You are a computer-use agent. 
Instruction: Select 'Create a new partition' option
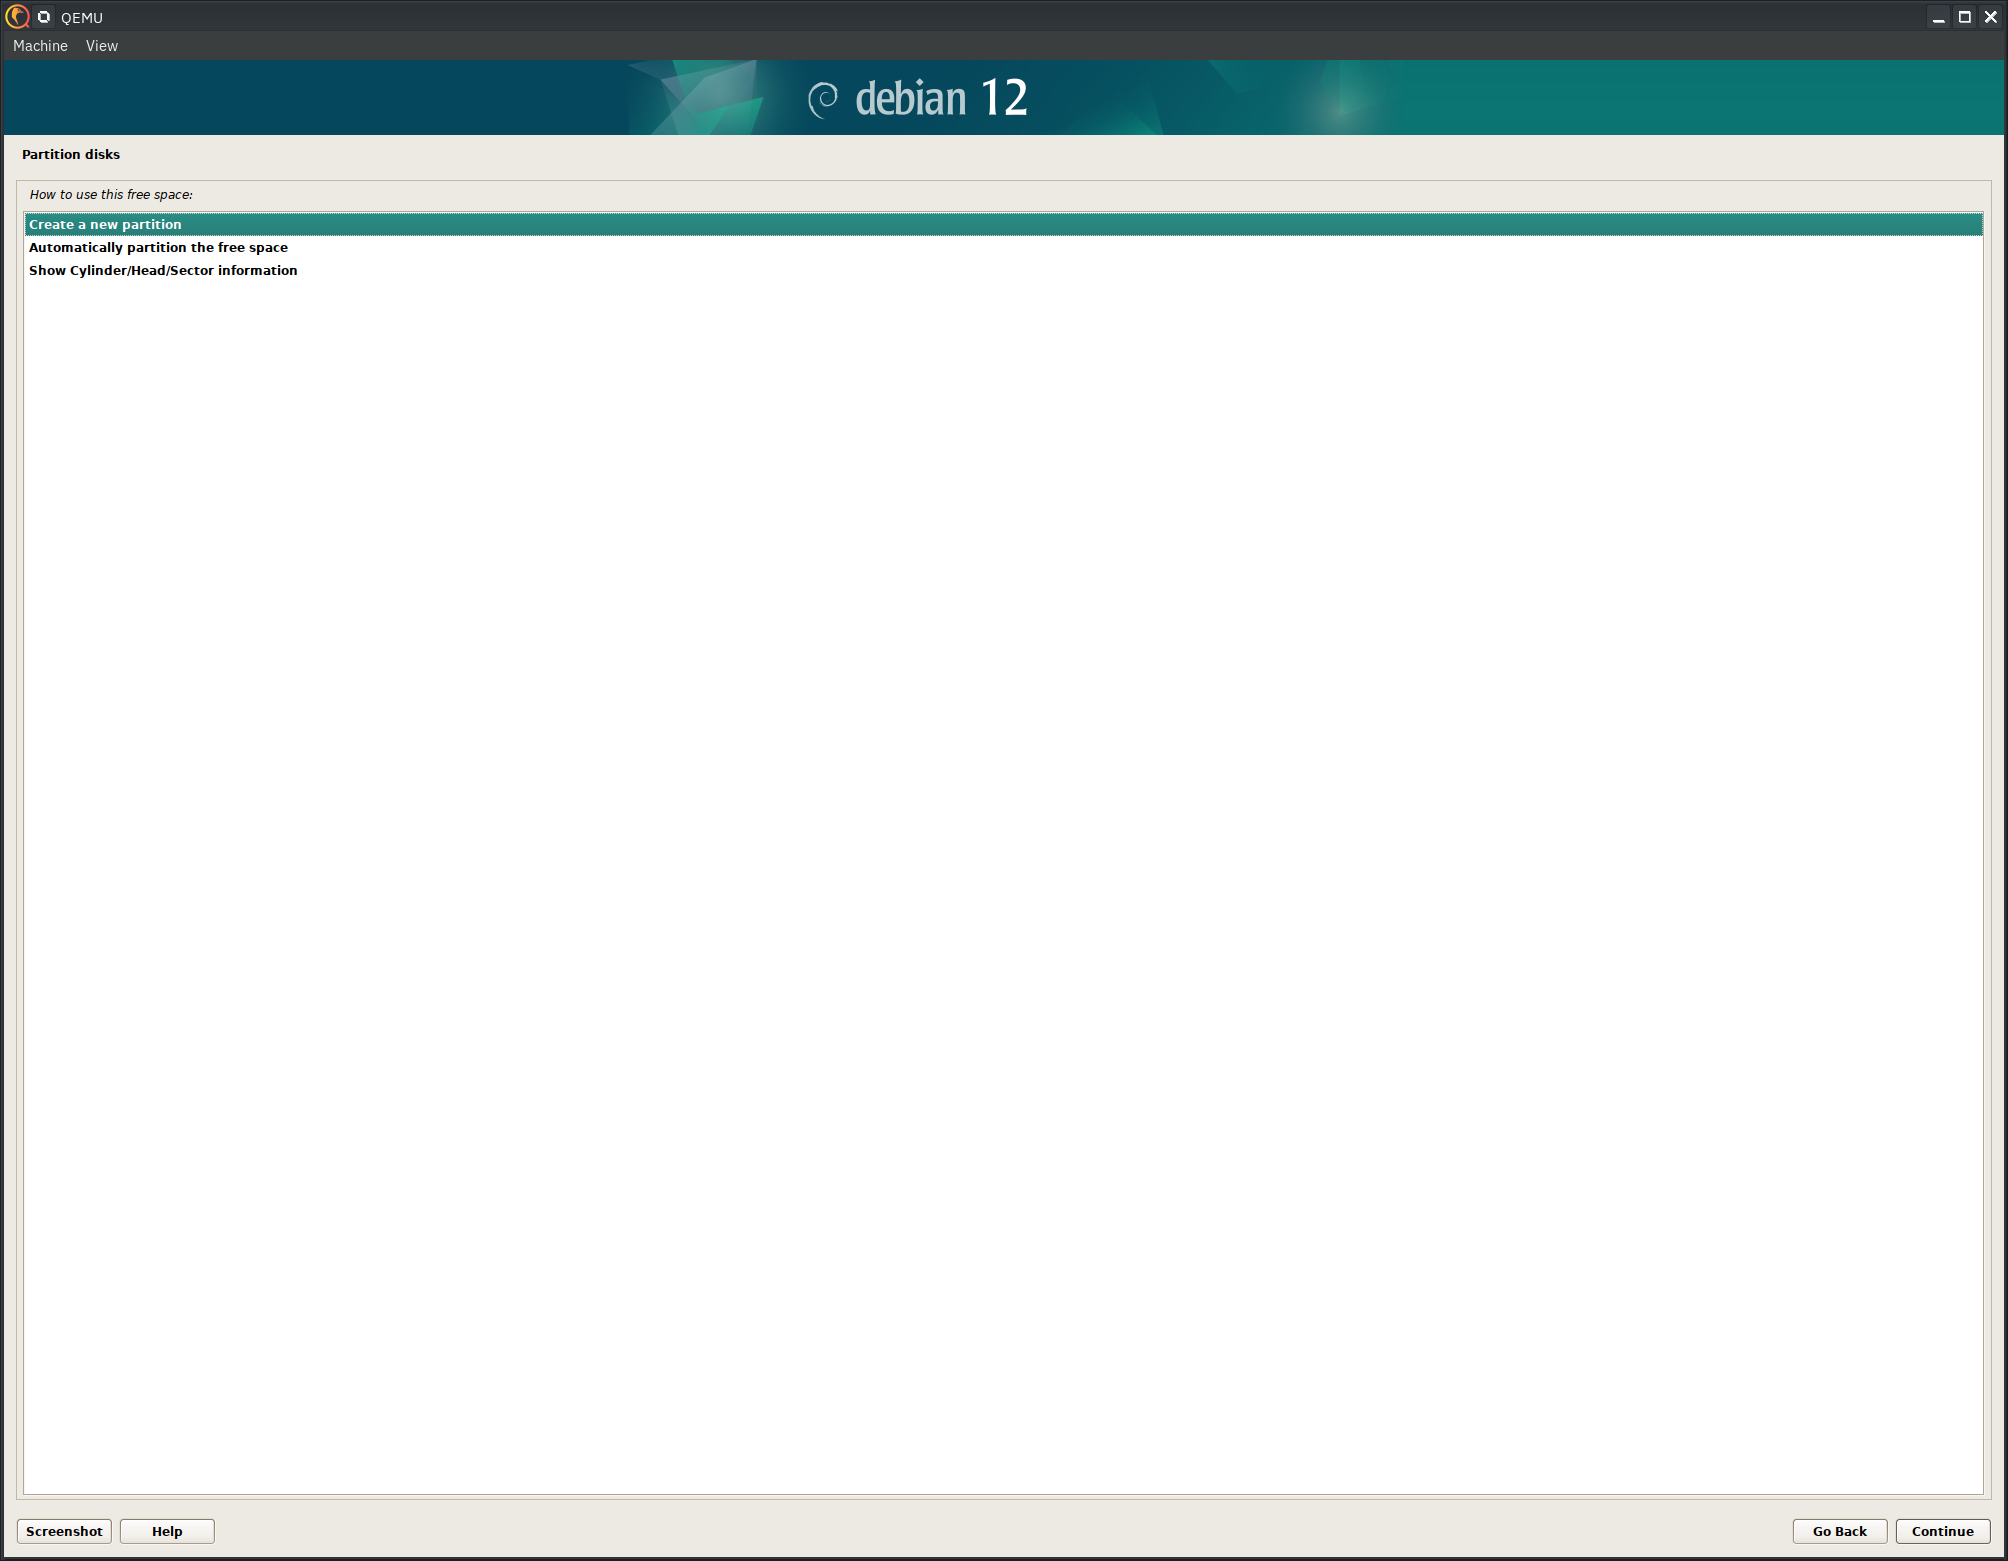[1003, 224]
